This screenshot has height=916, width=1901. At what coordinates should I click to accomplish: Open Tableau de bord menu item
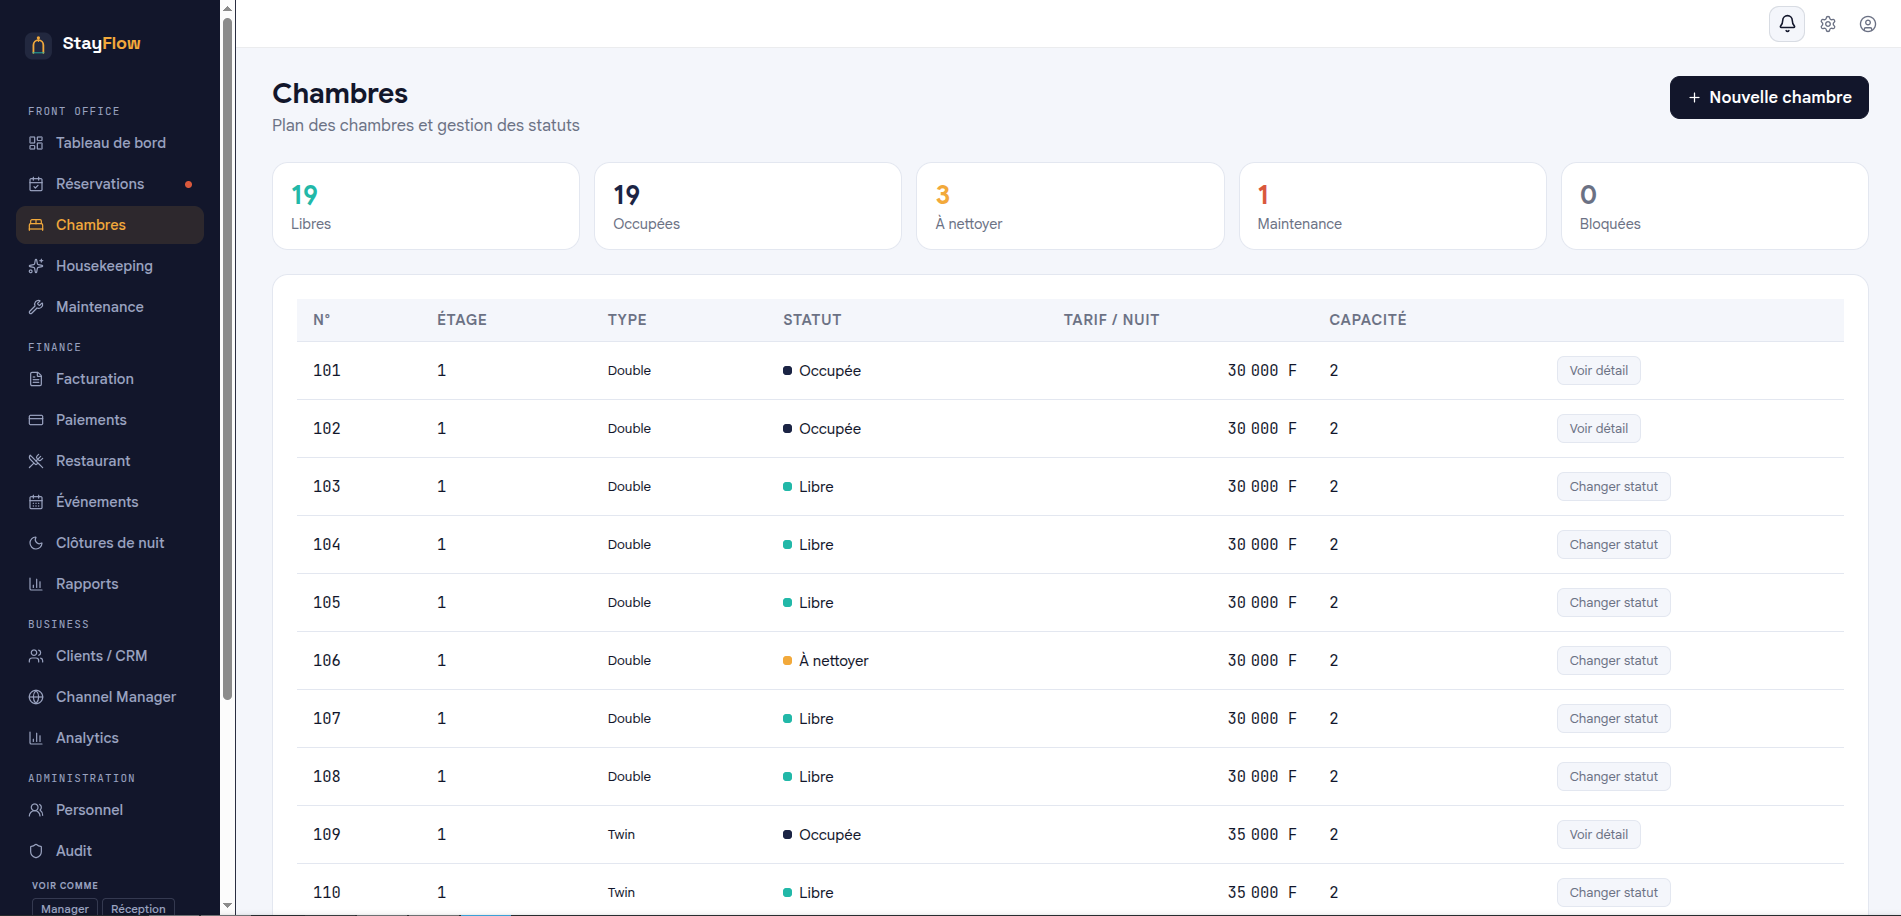point(110,143)
